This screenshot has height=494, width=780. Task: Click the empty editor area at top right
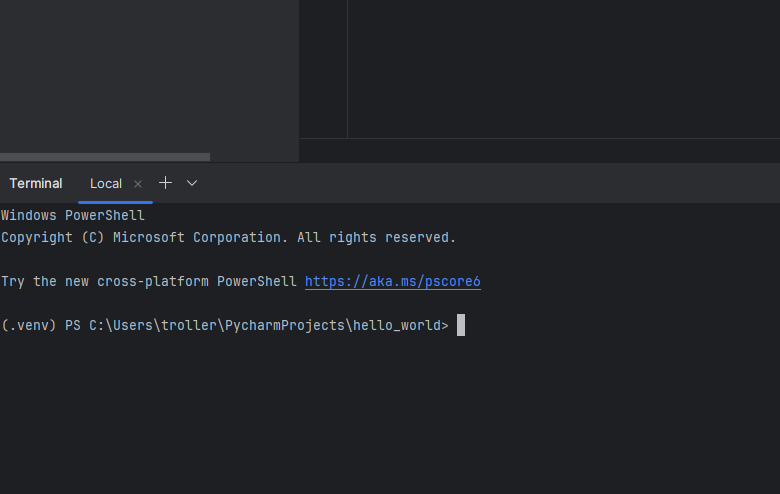click(x=560, y=65)
